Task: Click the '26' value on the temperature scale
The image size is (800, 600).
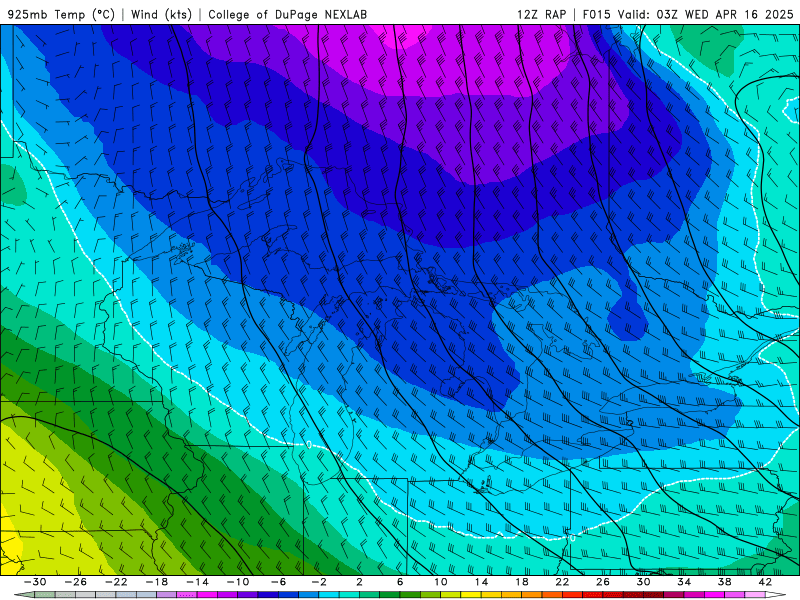Action: tap(603, 582)
